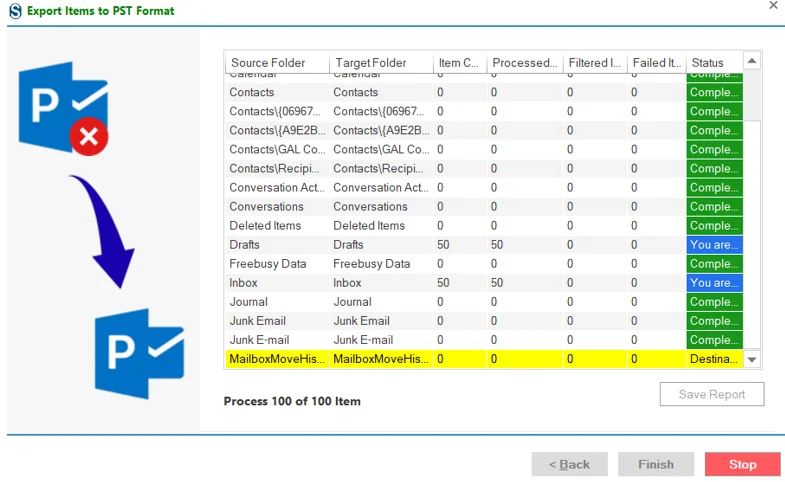The height and width of the screenshot is (482, 785).
Task: Click 'Destina...' status of MailboxMoveHis row
Action: (714, 358)
